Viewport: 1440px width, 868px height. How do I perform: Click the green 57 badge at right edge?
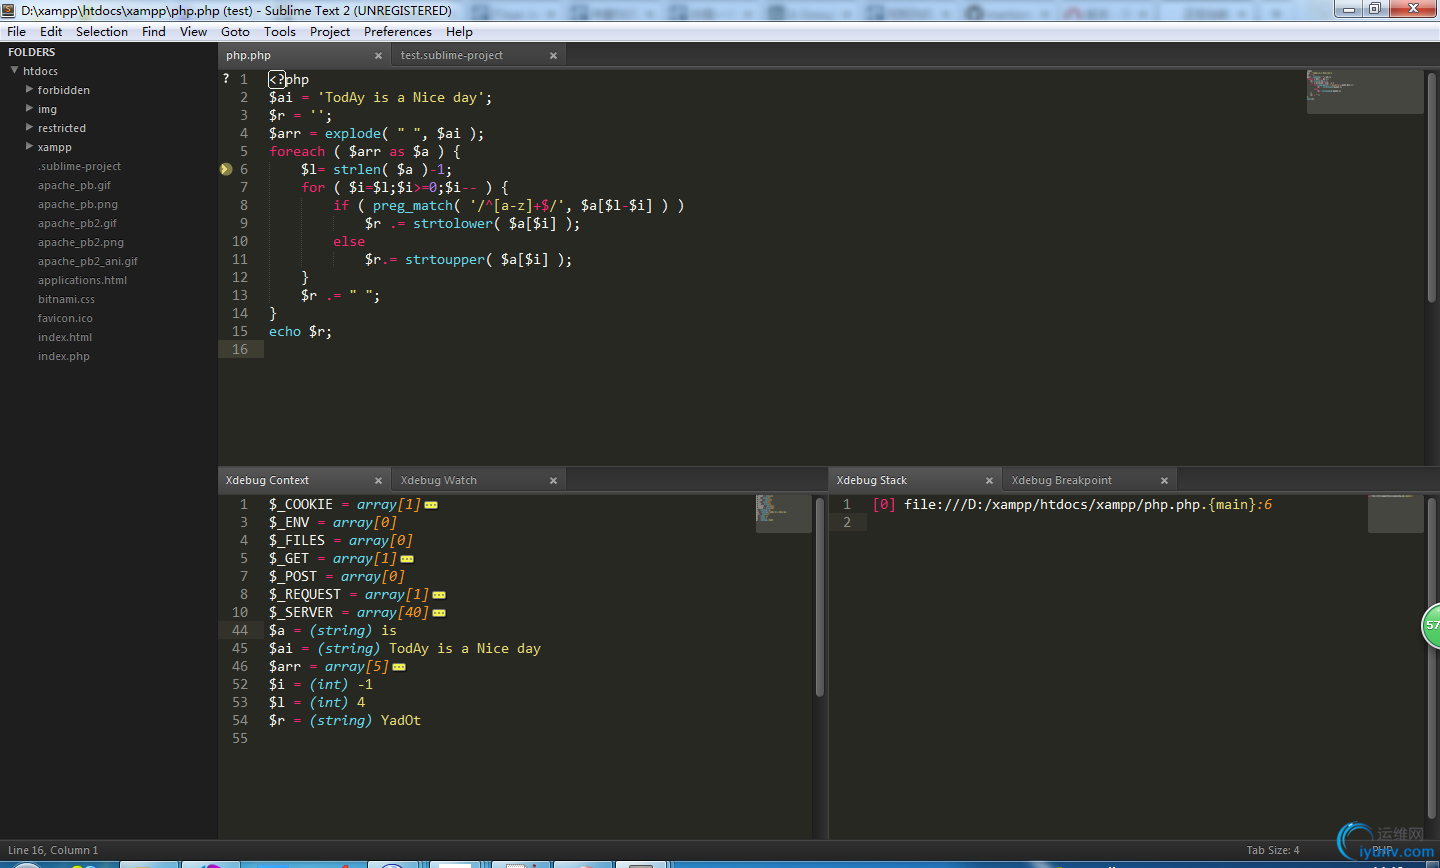pyautogui.click(x=1431, y=625)
